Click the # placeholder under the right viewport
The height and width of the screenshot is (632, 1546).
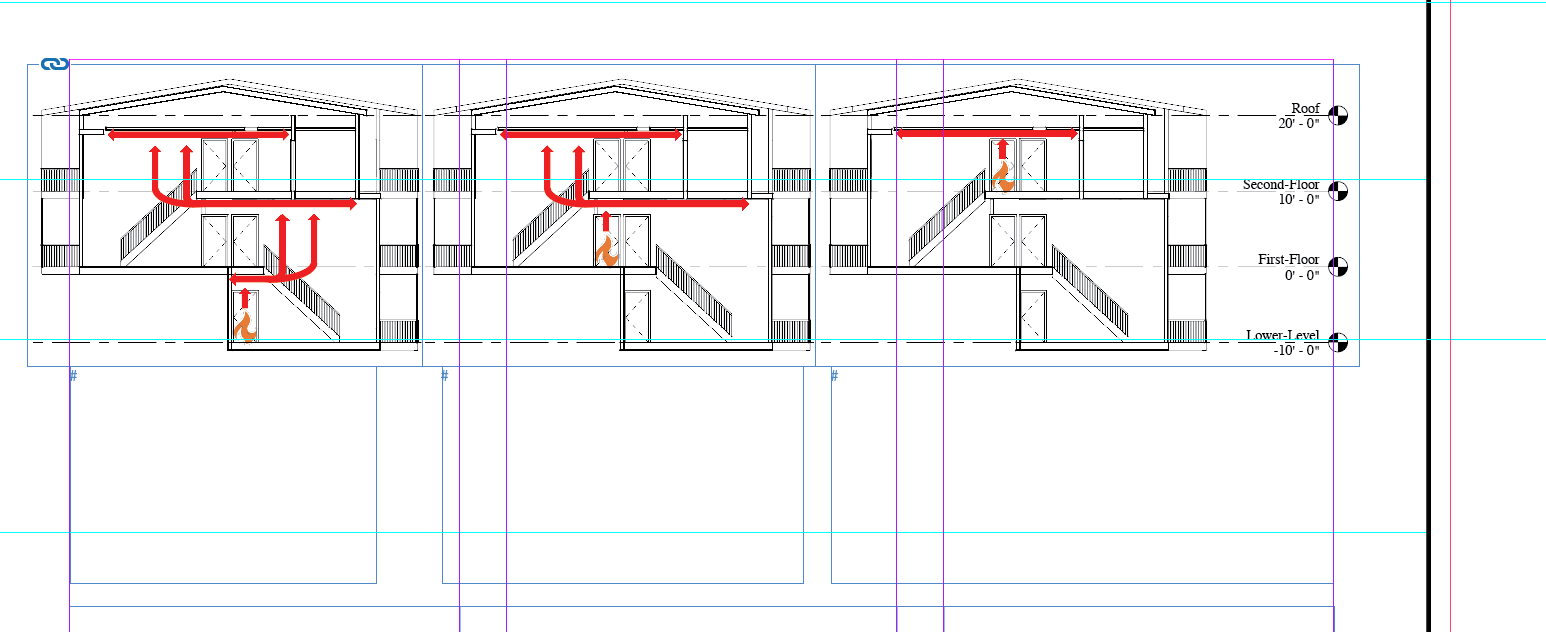pyautogui.click(x=835, y=377)
